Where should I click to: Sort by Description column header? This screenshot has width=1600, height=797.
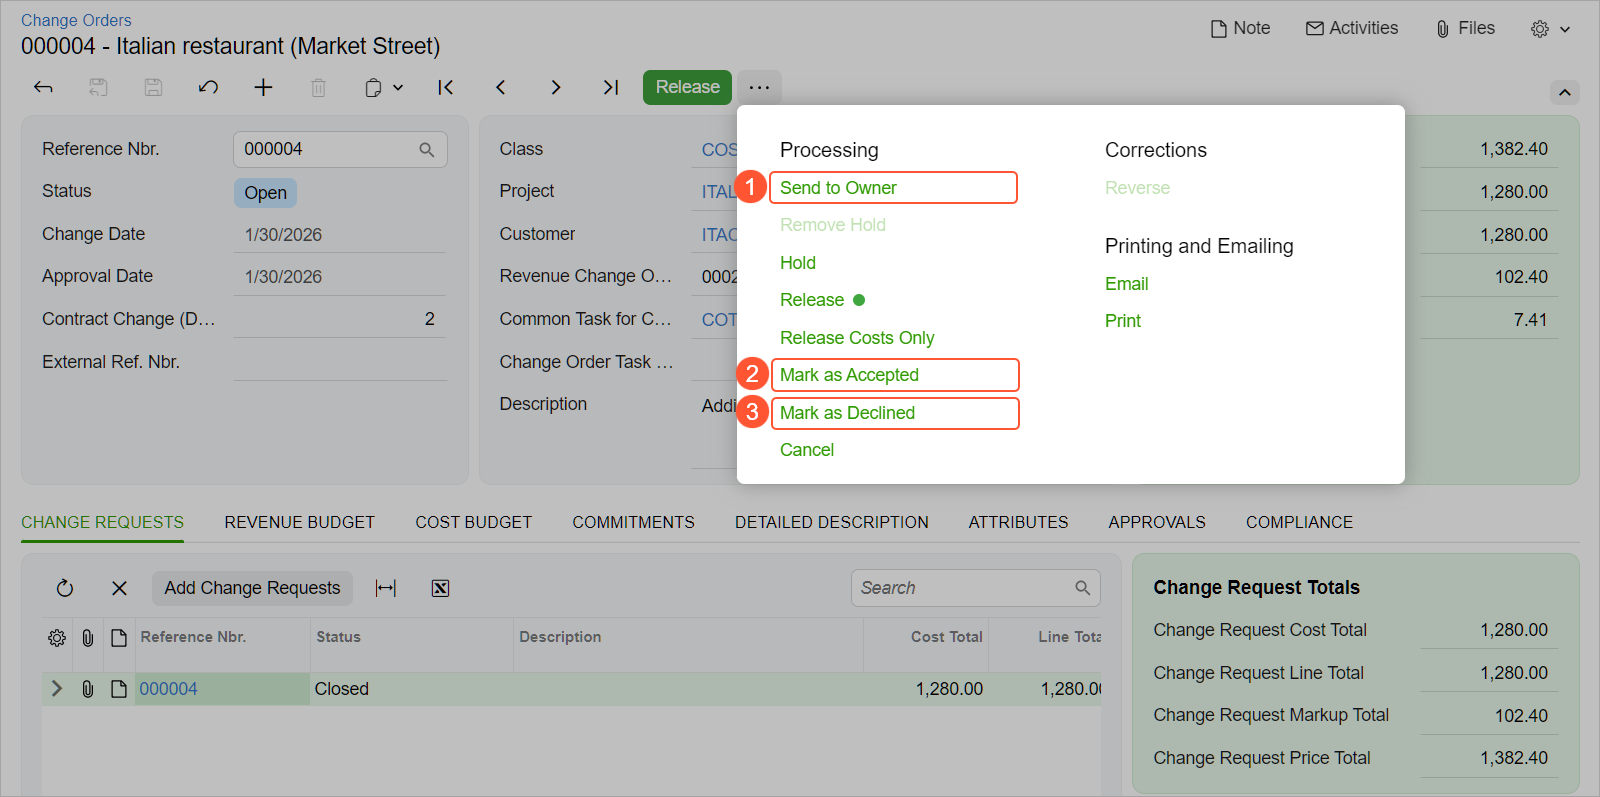click(560, 637)
